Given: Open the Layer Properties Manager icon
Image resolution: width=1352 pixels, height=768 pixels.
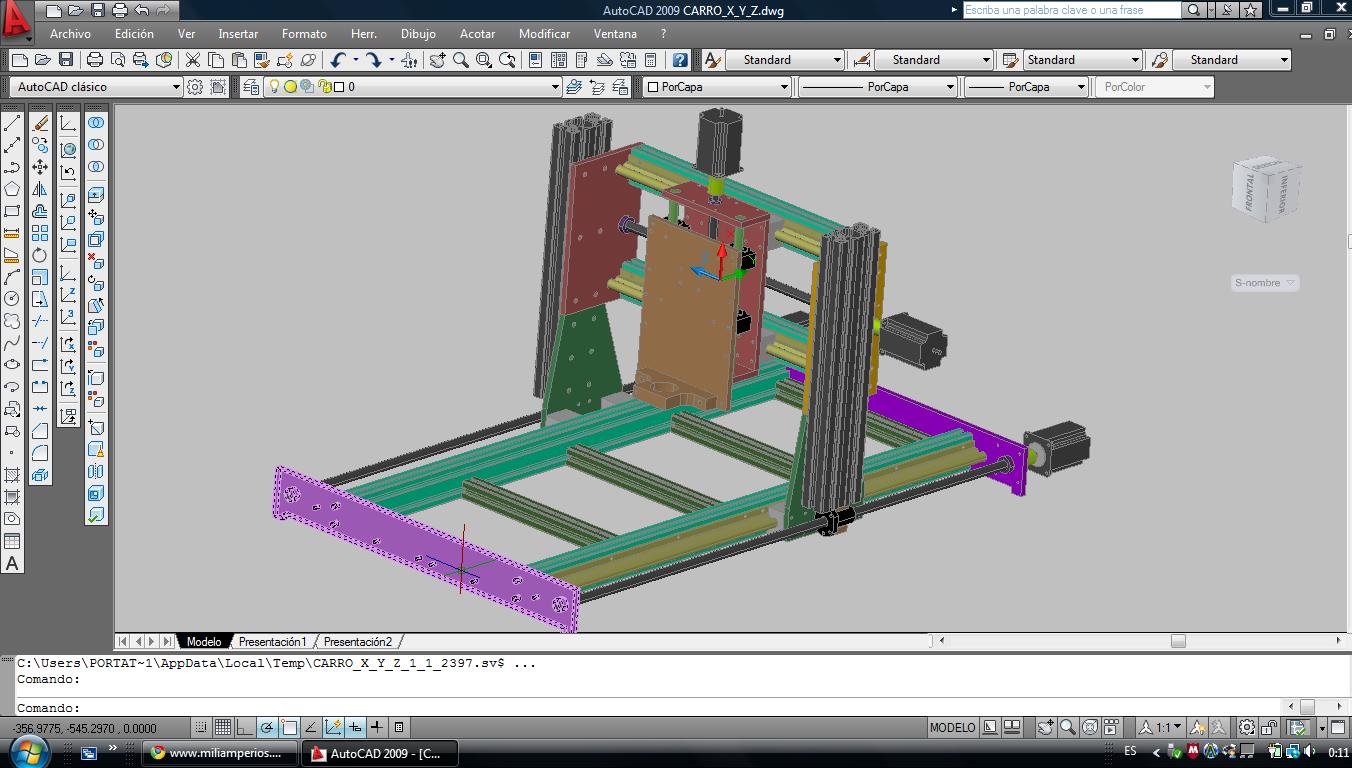Looking at the screenshot, I should 250,87.
